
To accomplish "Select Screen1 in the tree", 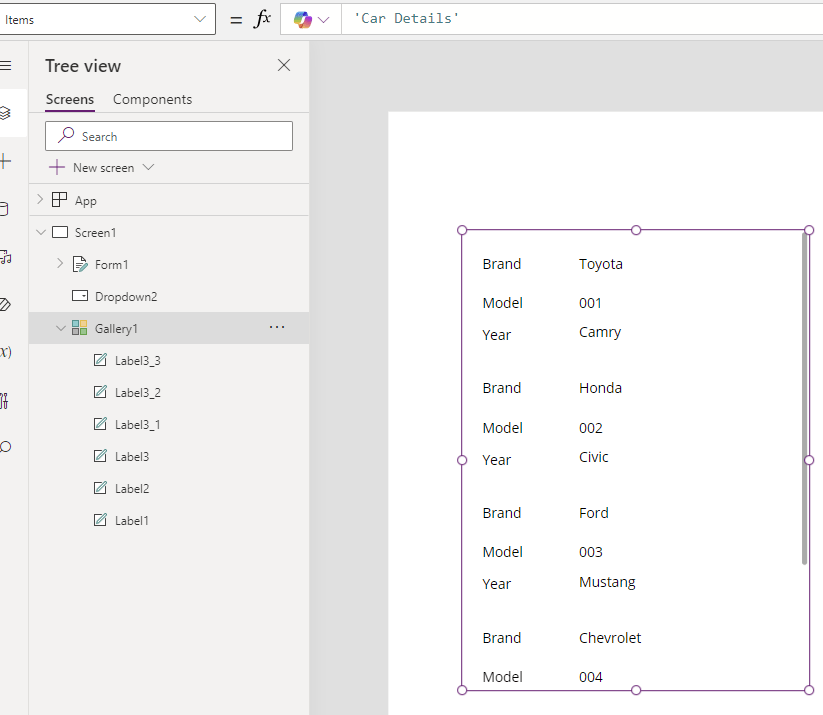I will tap(169, 232).
